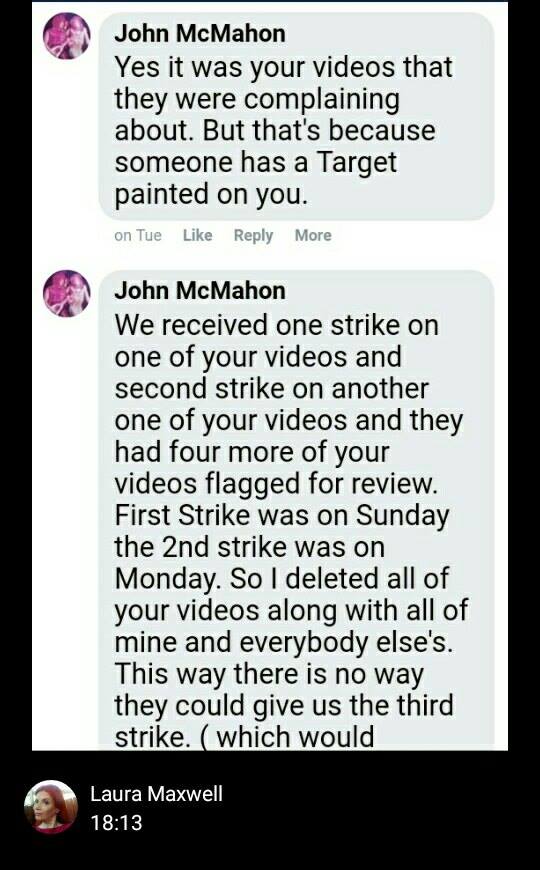Open John McMahon's avatar on the first comment

[x=67, y=36]
